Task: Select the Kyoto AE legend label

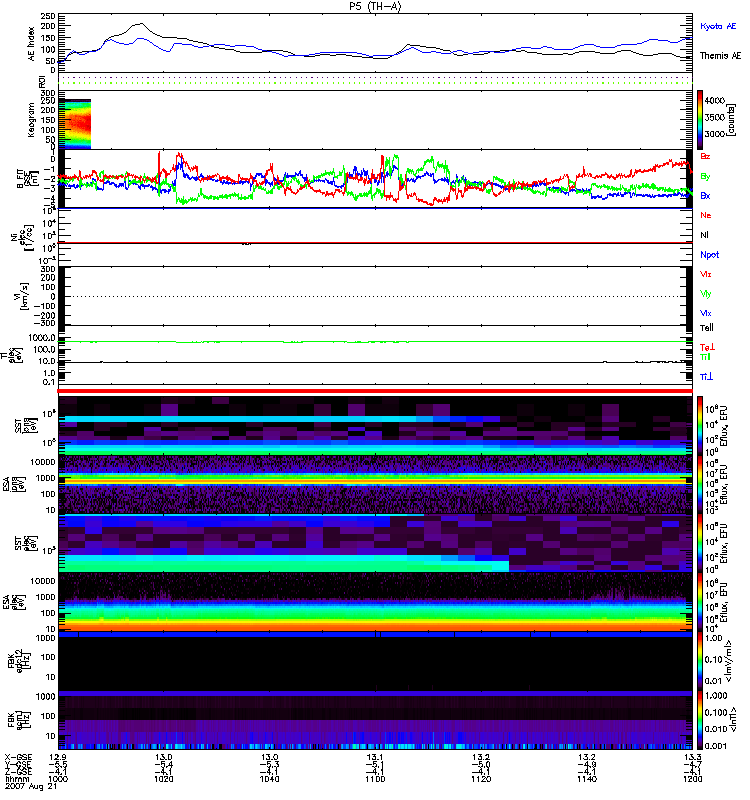Action: click(x=718, y=25)
